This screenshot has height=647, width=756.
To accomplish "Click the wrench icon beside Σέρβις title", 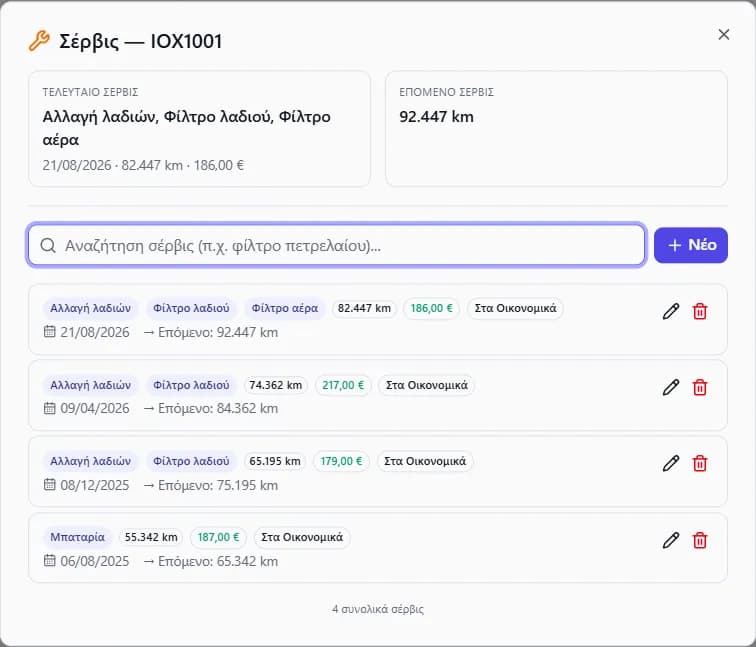I will (x=39, y=41).
